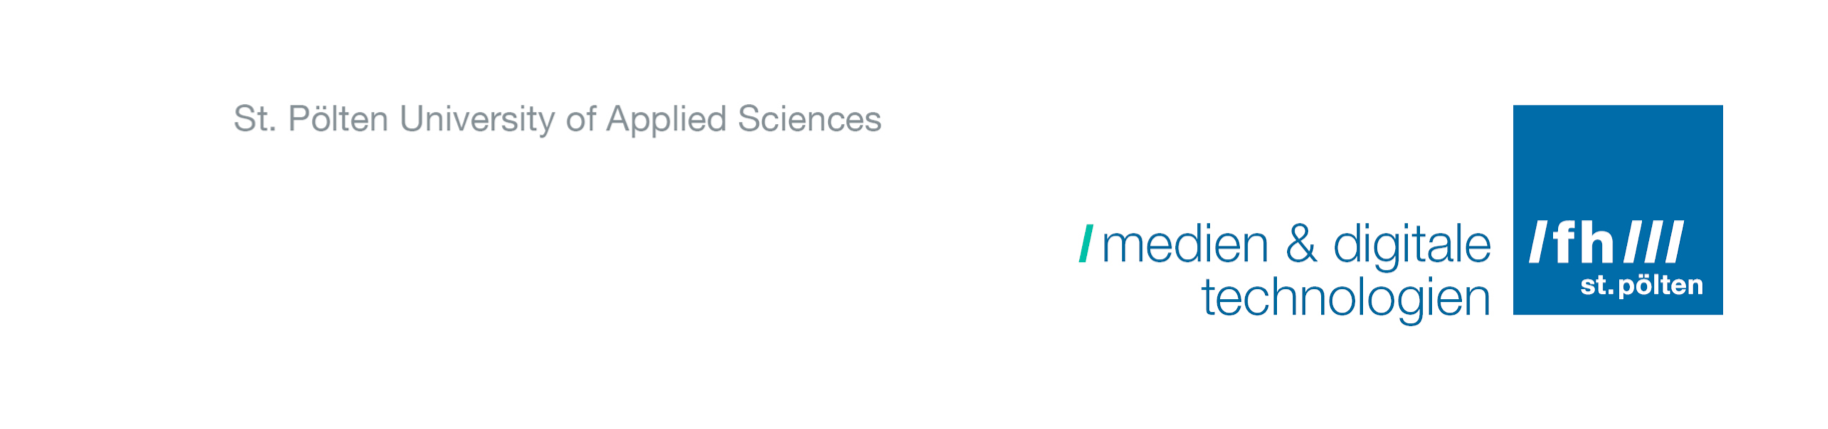Click 'St.' at start of gray heading
The width and height of the screenshot is (1828, 429).
tap(253, 119)
